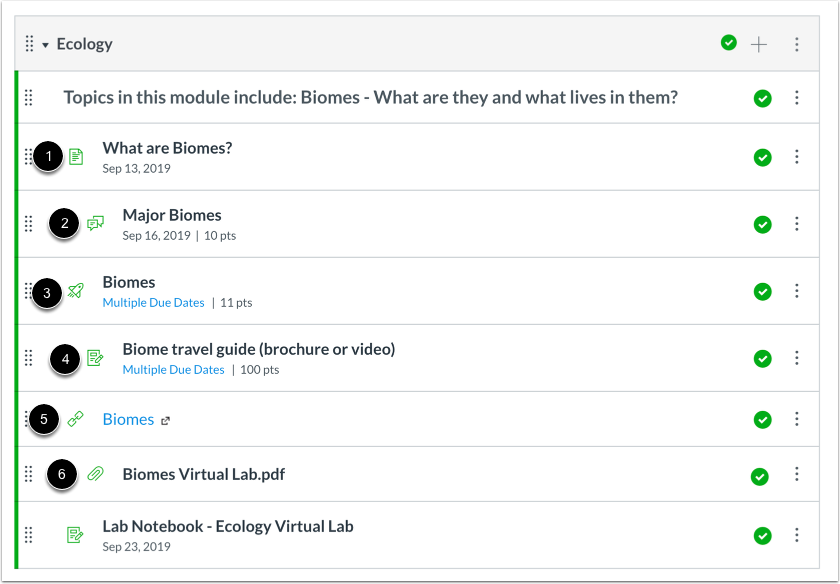840x584 pixels.
Task: Open options menu for Biome travel guide row
Action: click(797, 357)
